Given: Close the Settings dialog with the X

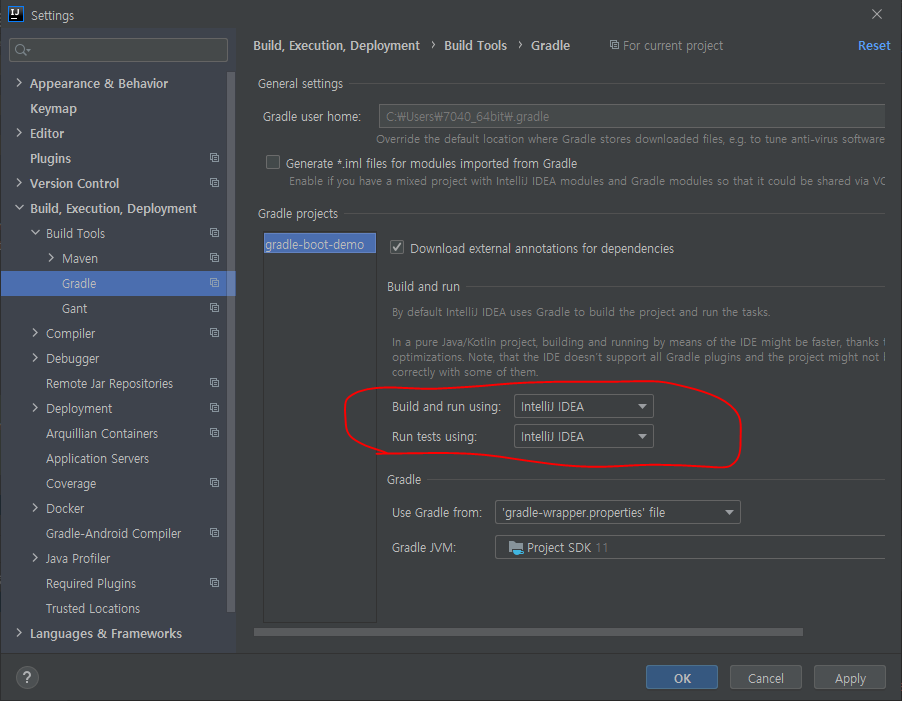Looking at the screenshot, I should click(x=877, y=14).
